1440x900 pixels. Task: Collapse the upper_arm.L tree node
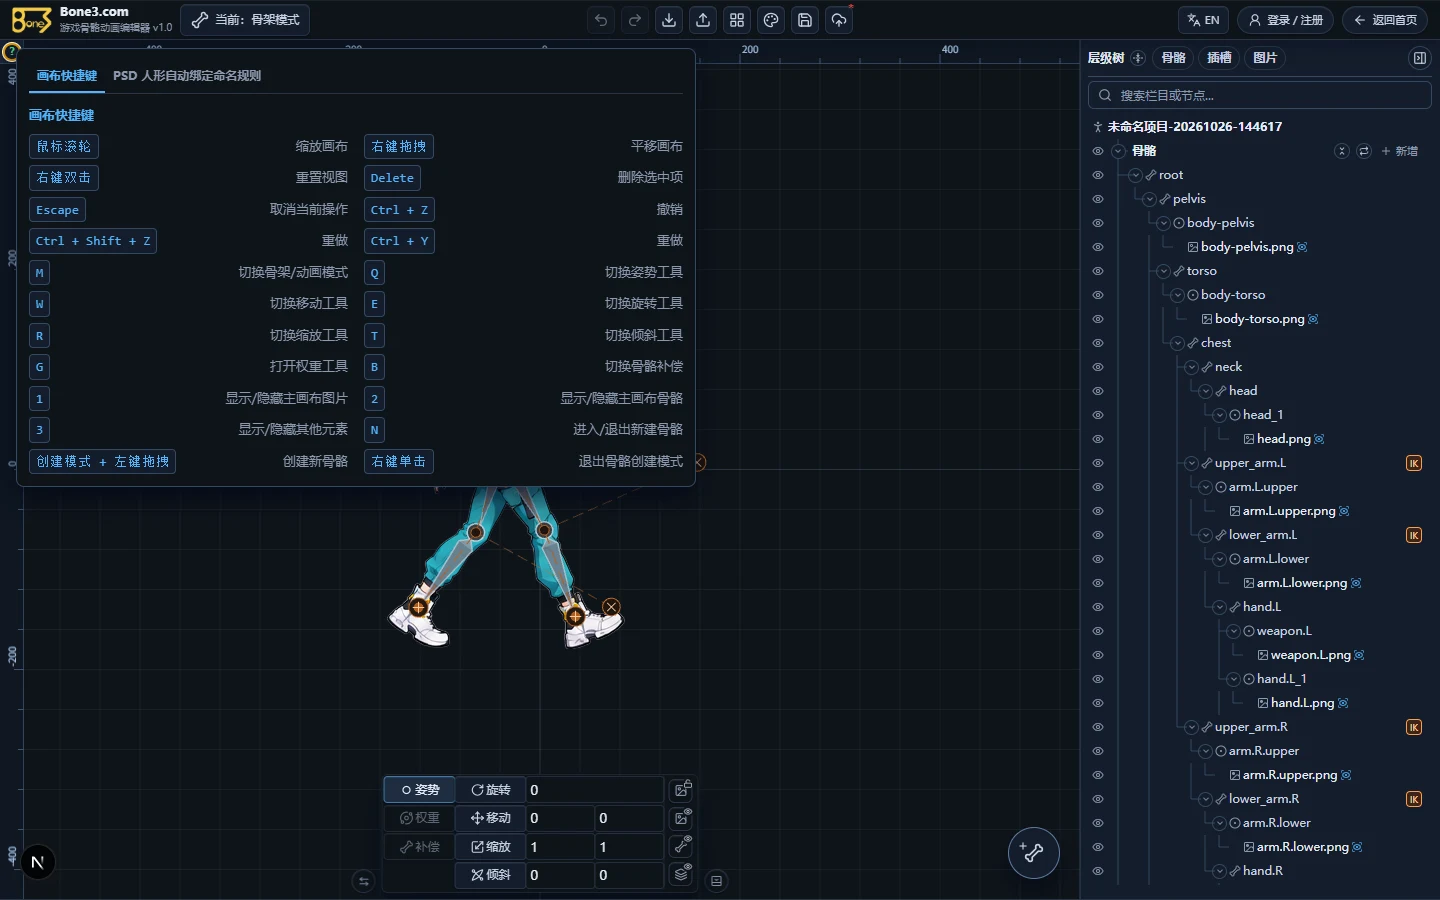[x=1192, y=463]
